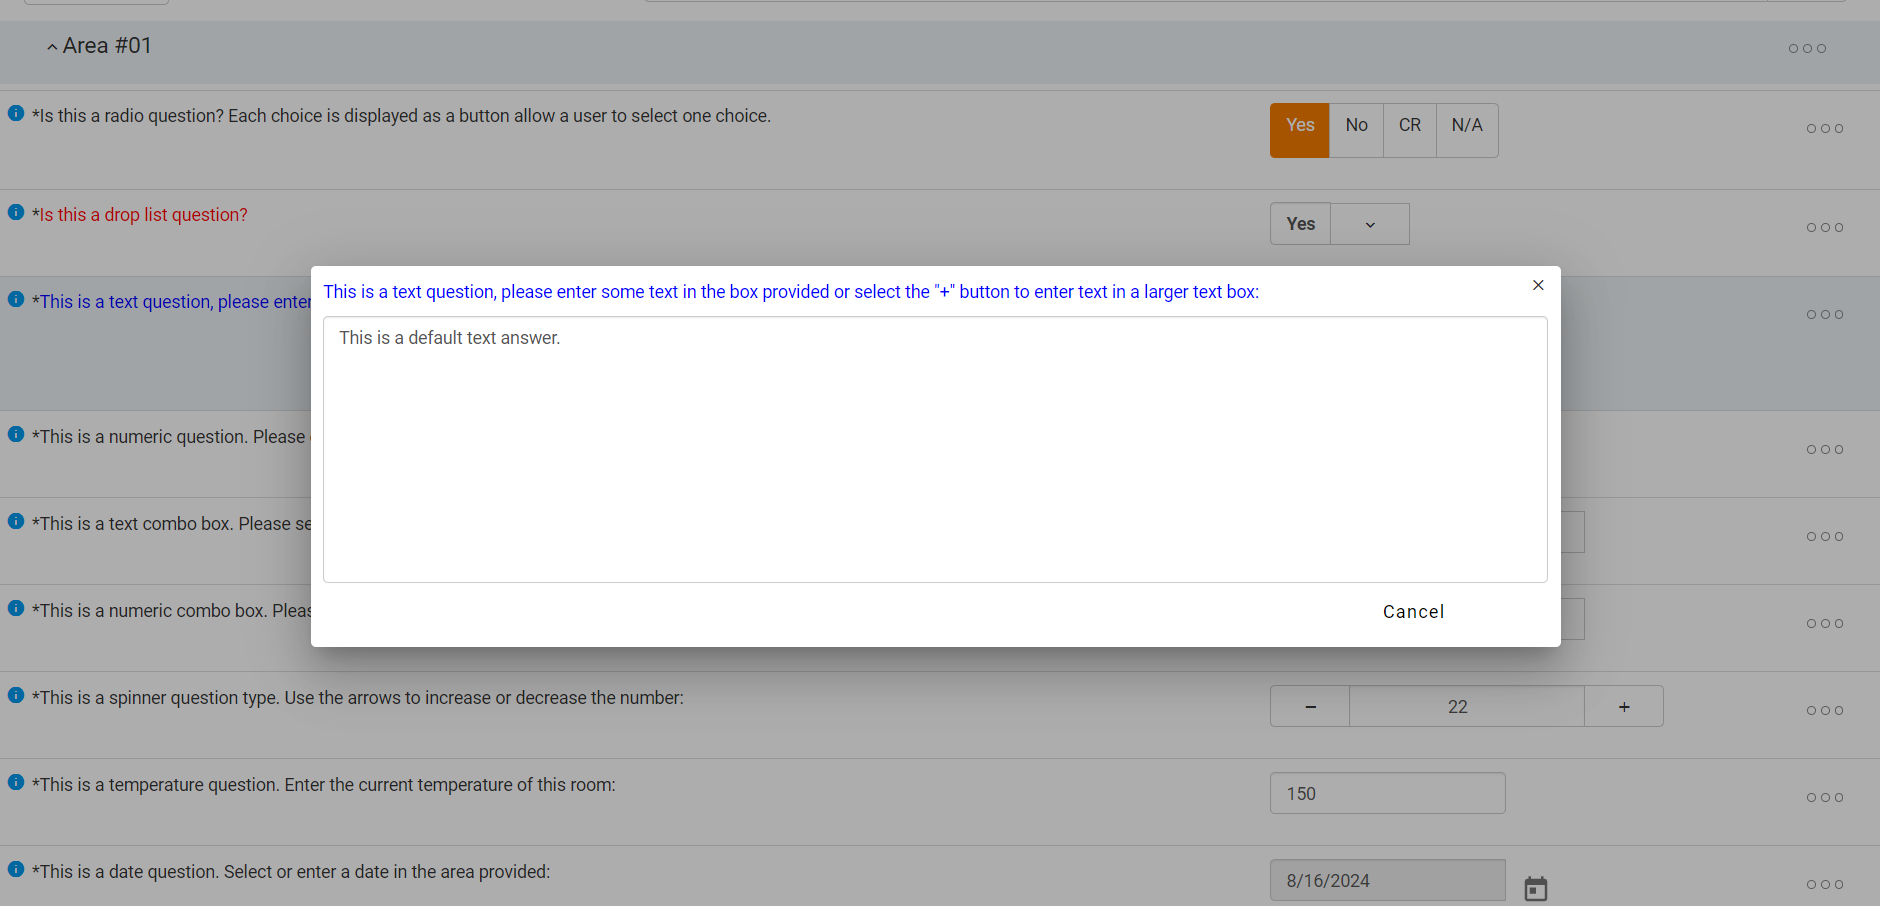Open the three-dot menu for the drop list question row
The width and height of the screenshot is (1880, 906).
pos(1825,227)
